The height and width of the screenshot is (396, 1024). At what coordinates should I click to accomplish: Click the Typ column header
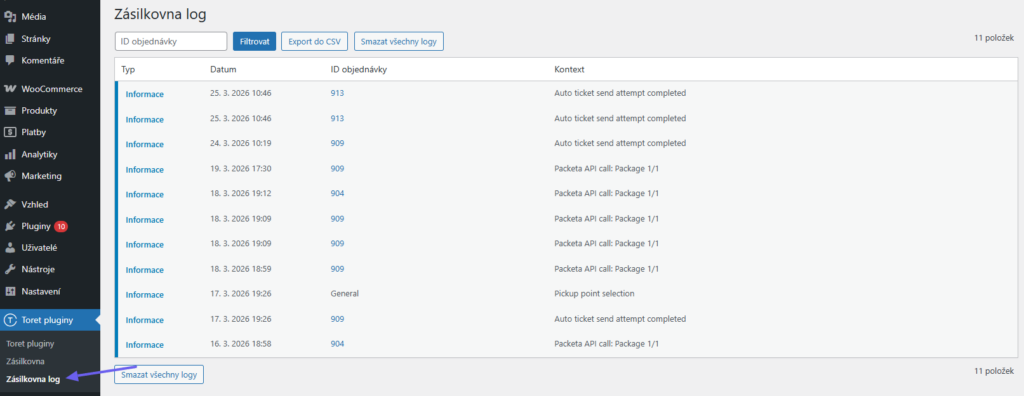128,69
